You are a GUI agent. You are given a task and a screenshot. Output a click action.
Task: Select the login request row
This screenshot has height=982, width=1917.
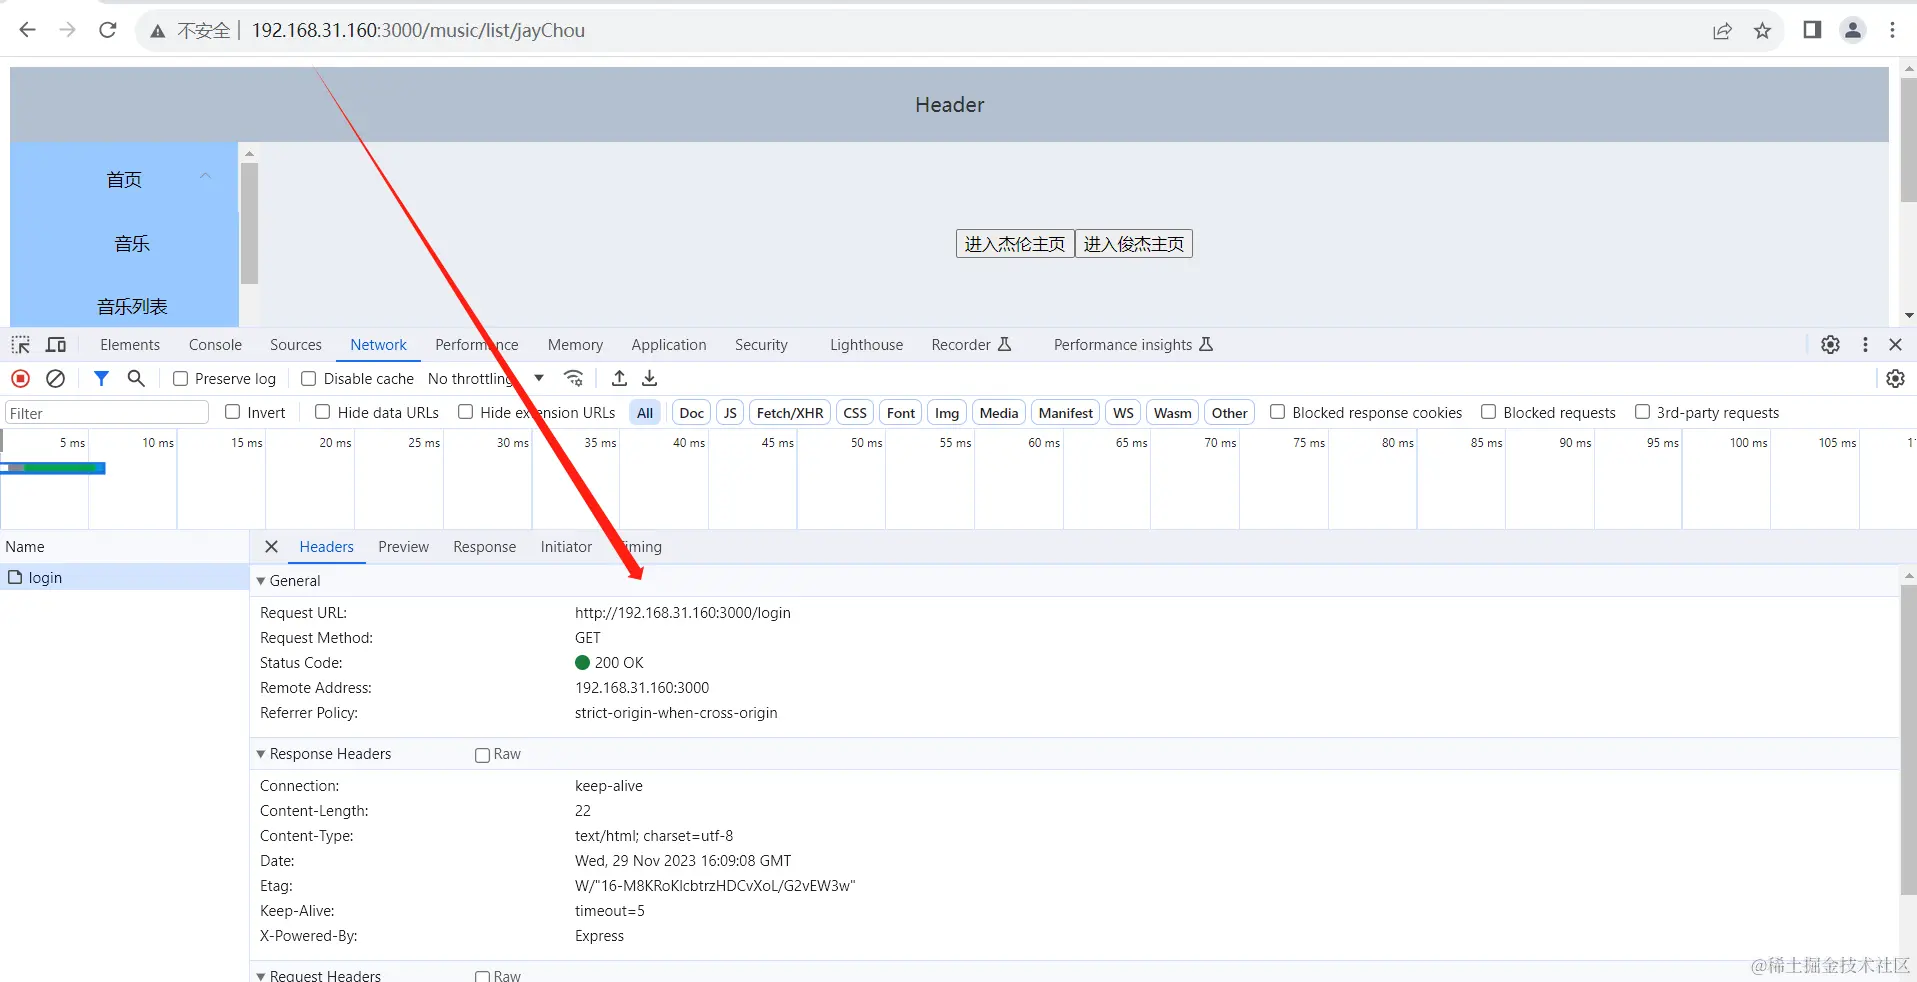click(x=124, y=578)
